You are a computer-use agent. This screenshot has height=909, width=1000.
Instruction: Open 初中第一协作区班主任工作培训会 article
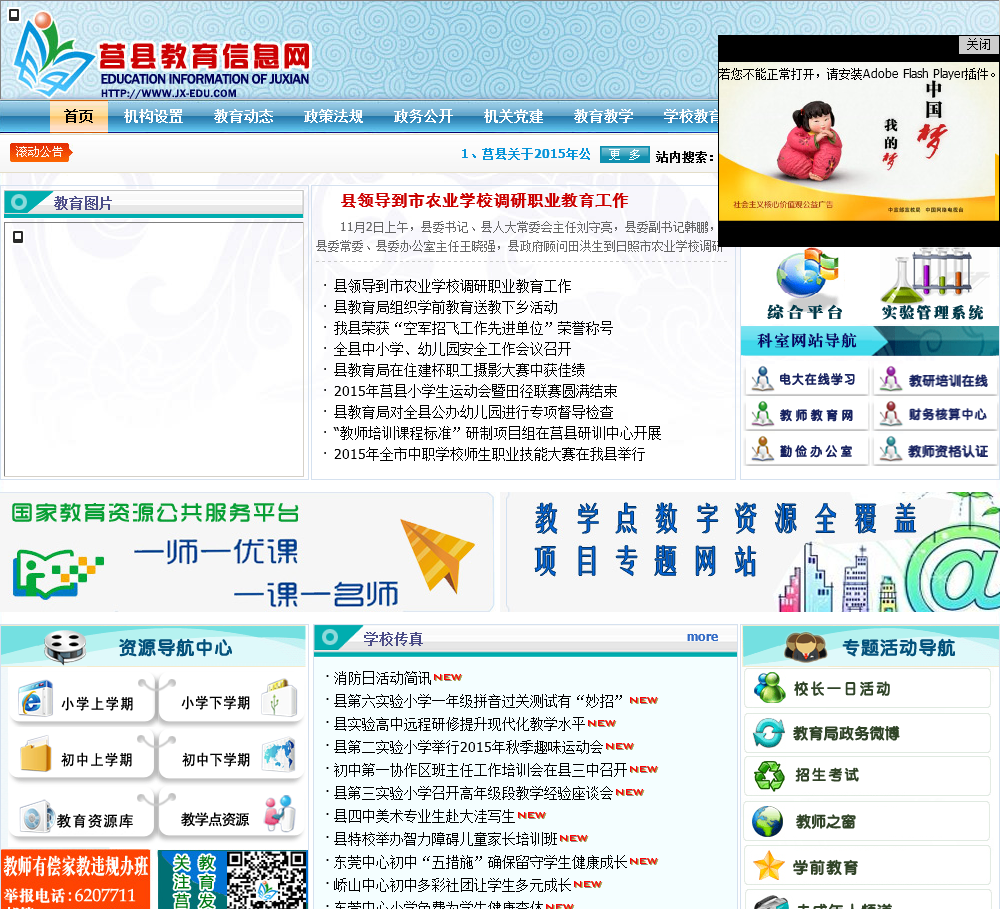[480, 770]
